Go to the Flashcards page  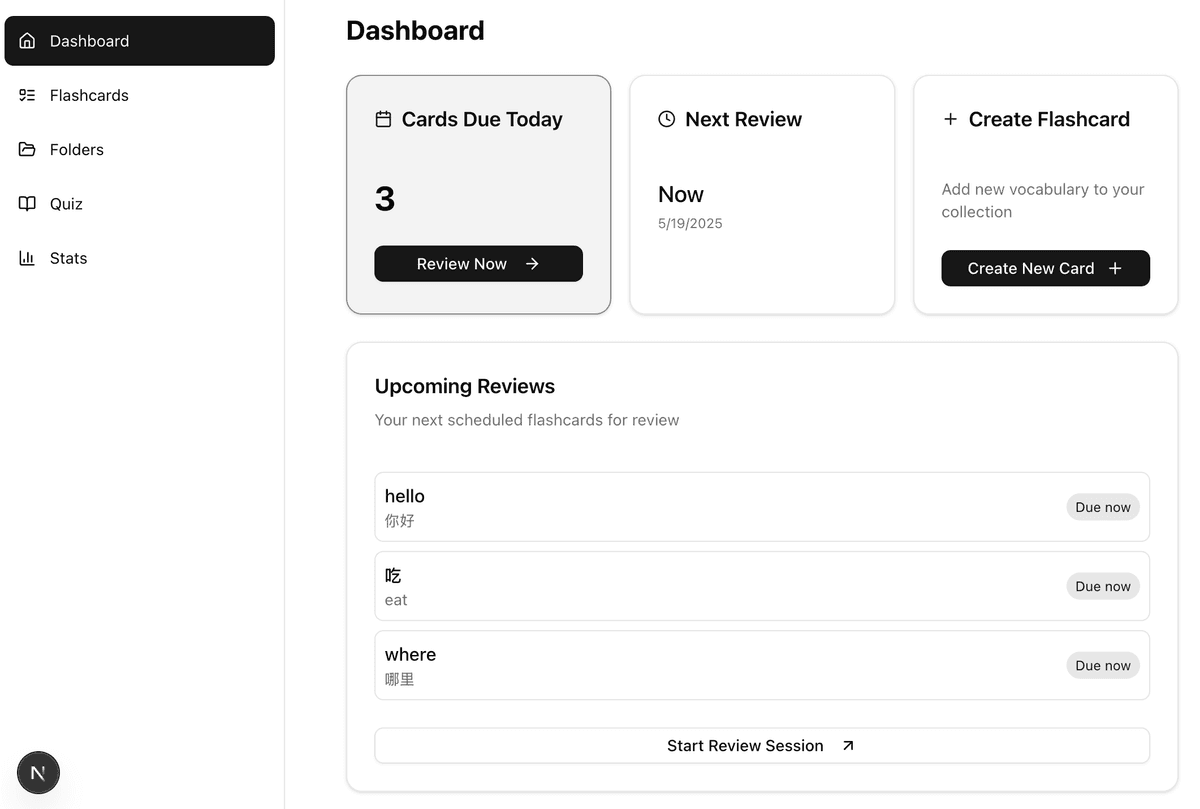[140, 95]
